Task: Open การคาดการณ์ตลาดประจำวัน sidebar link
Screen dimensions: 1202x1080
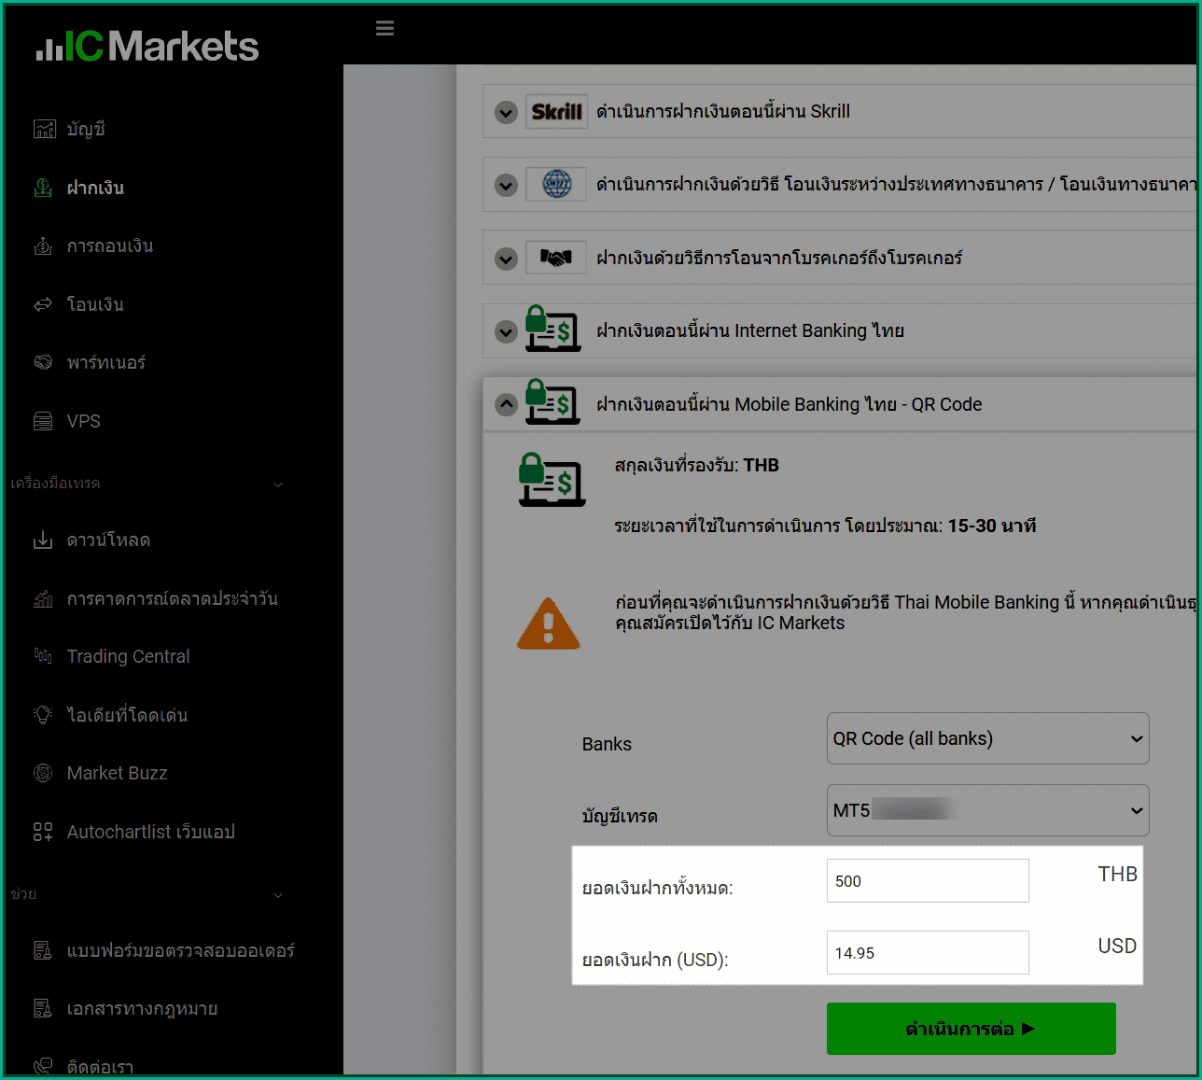Action: pos(172,599)
